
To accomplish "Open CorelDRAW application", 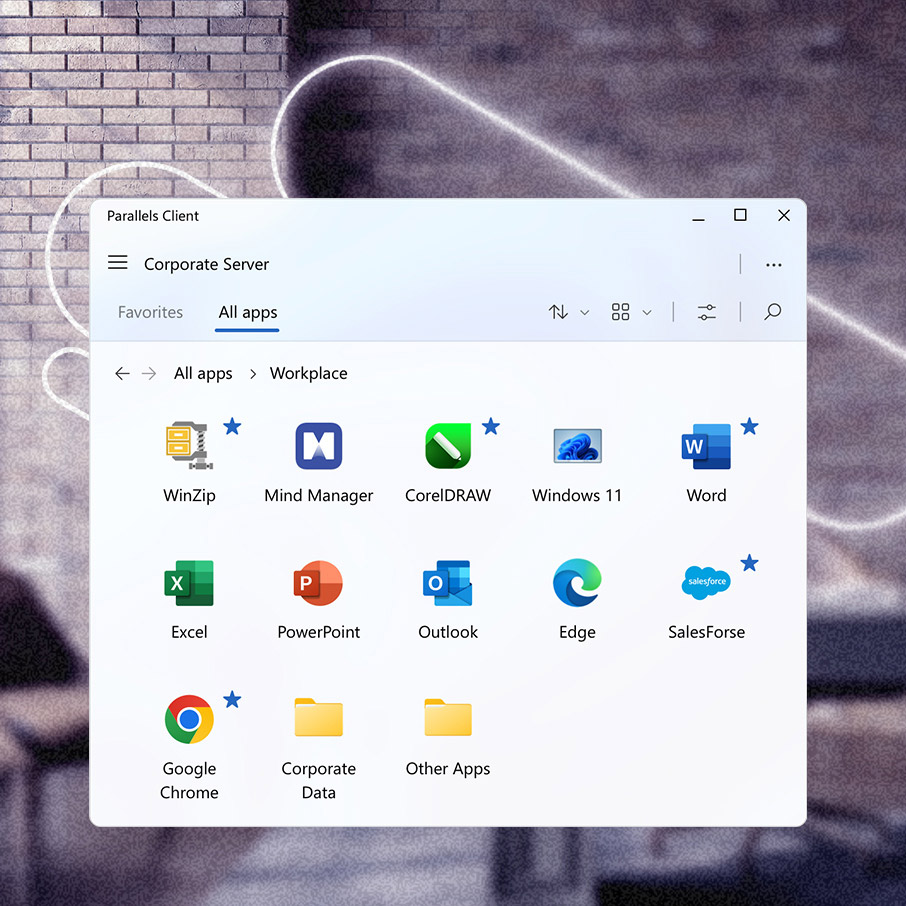I will (x=447, y=445).
